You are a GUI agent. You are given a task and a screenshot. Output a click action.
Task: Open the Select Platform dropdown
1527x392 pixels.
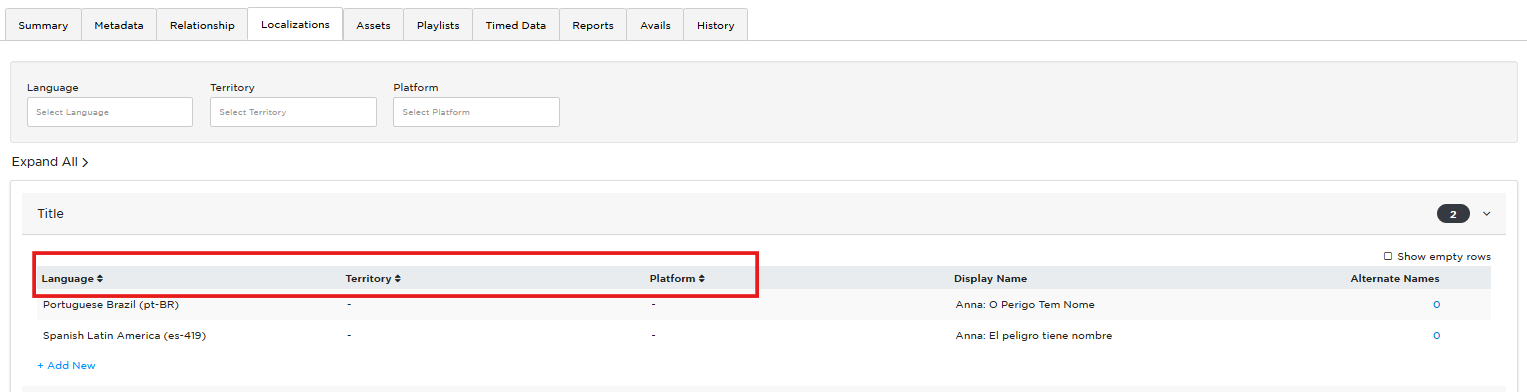coord(476,112)
